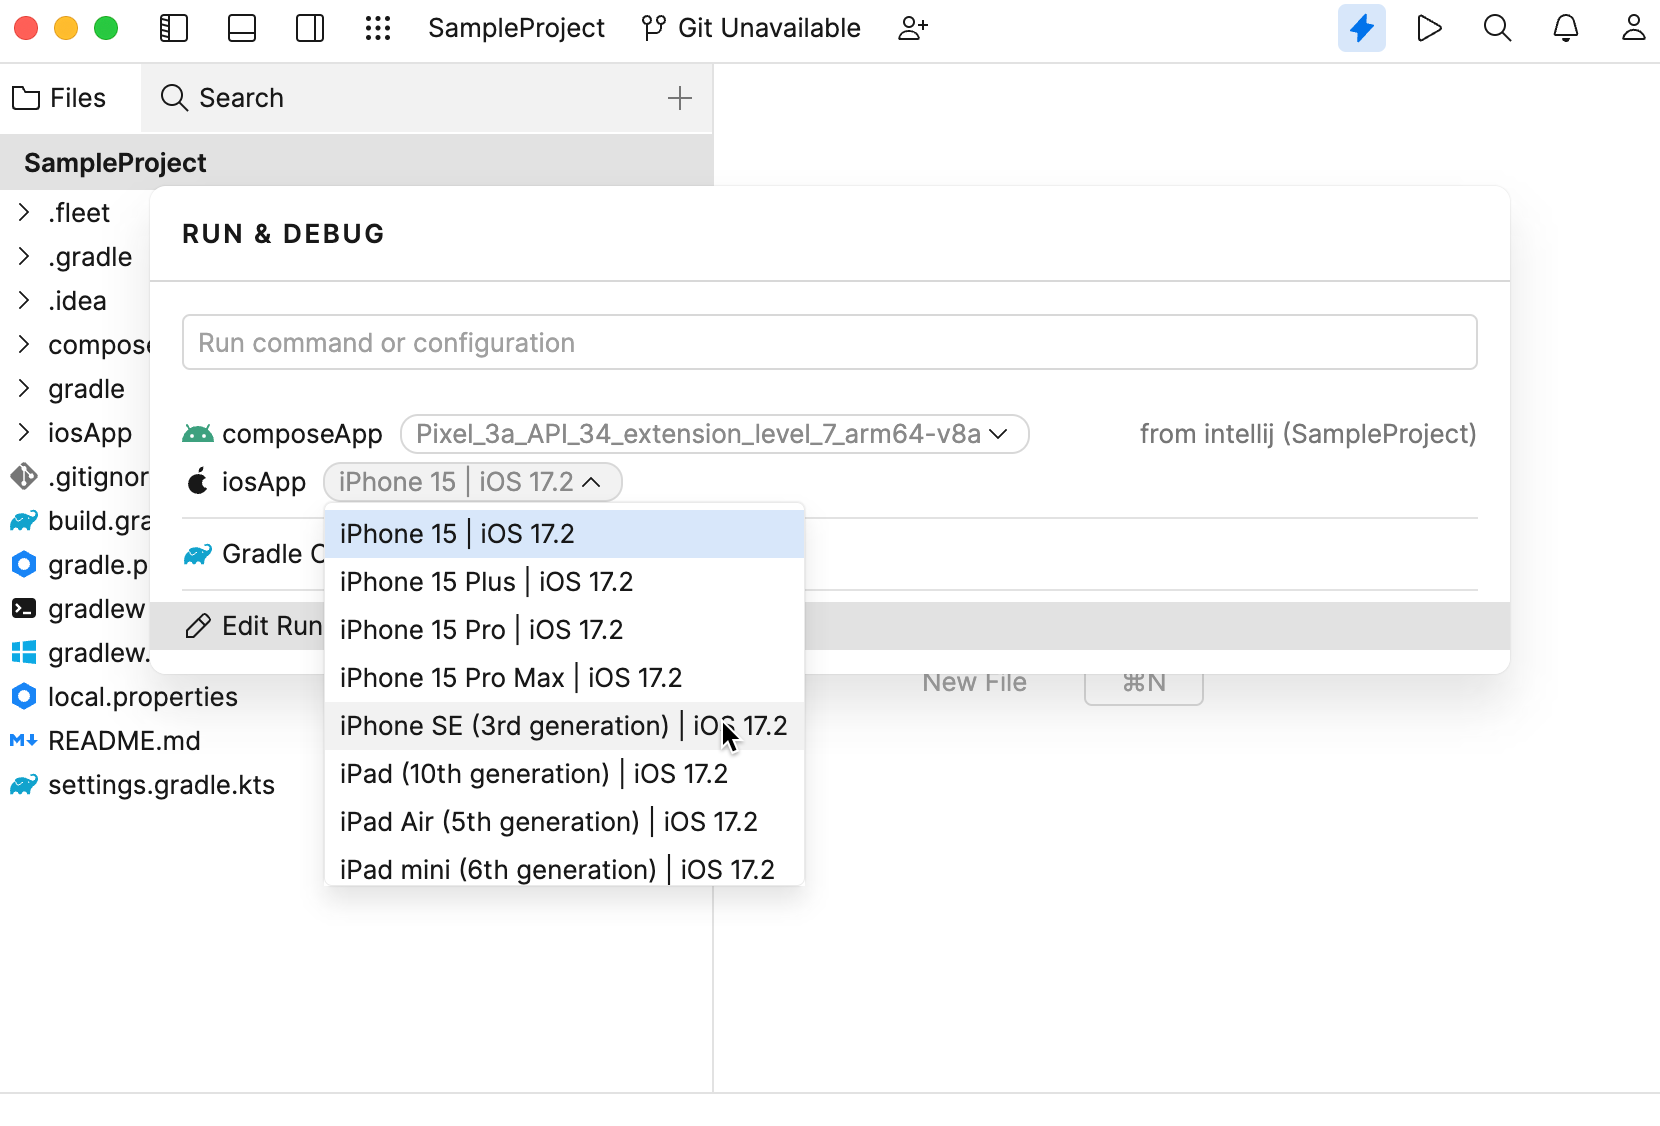This screenshot has height=1126, width=1660.
Task: Select the SampleProject root in file tree
Action: (356, 162)
